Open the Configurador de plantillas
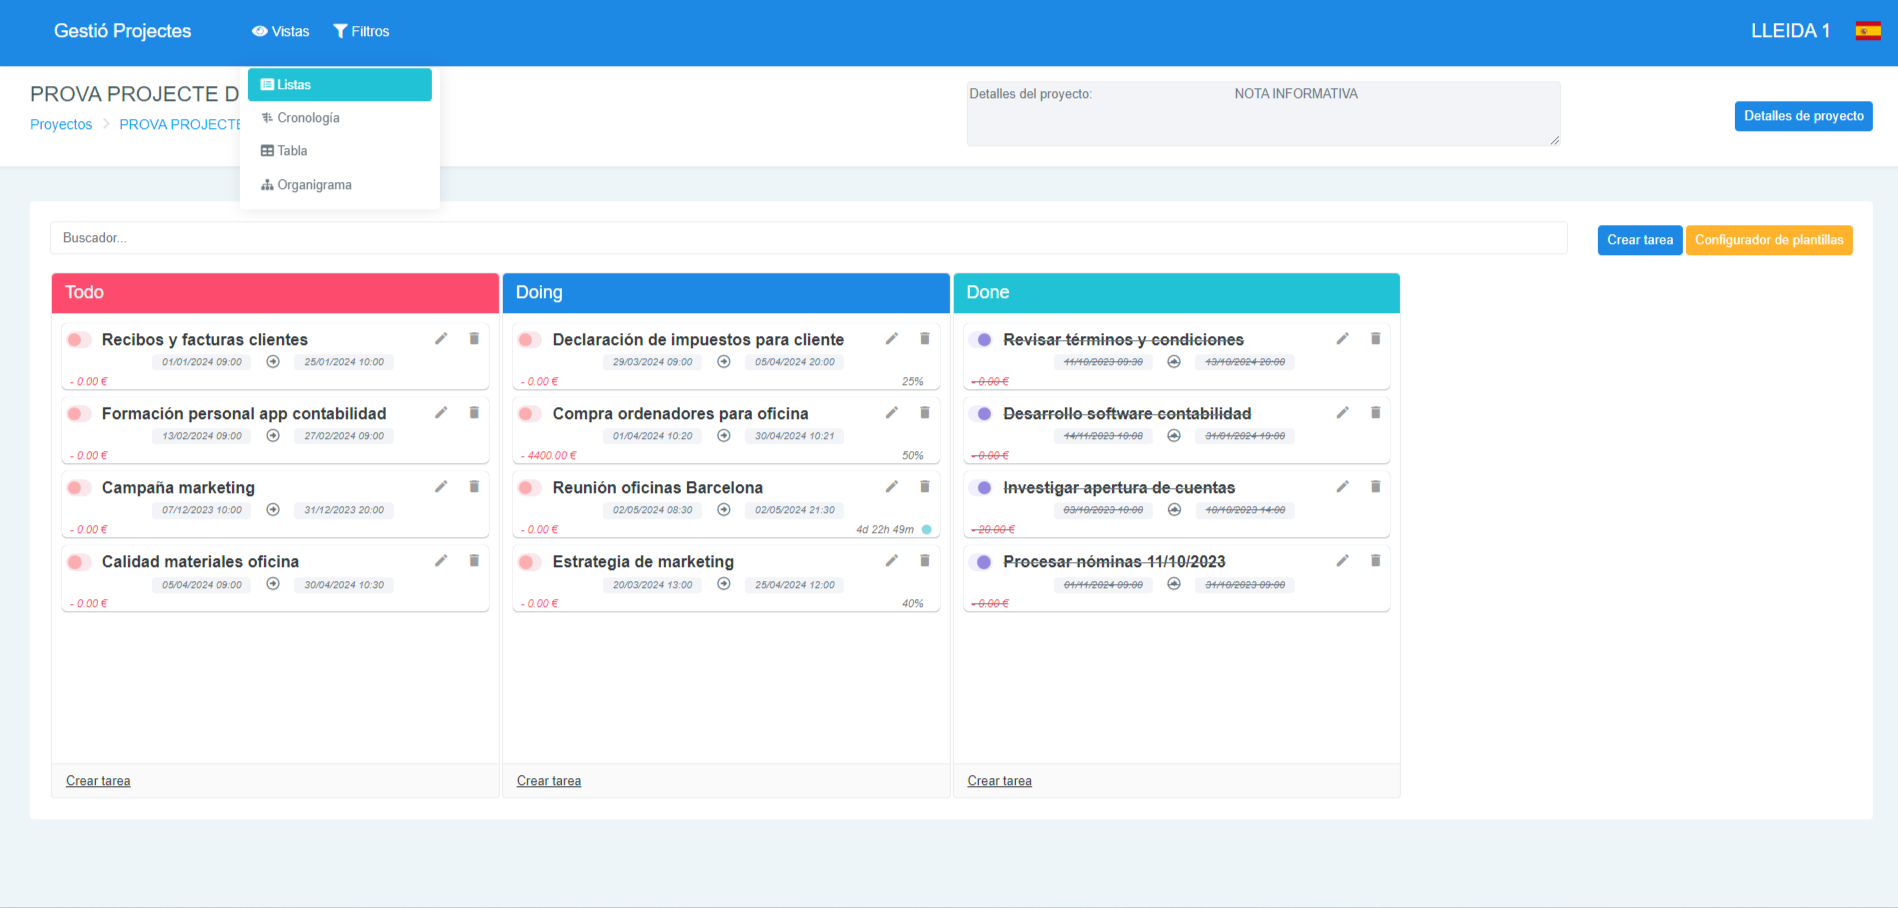This screenshot has width=1898, height=908. pyautogui.click(x=1768, y=240)
